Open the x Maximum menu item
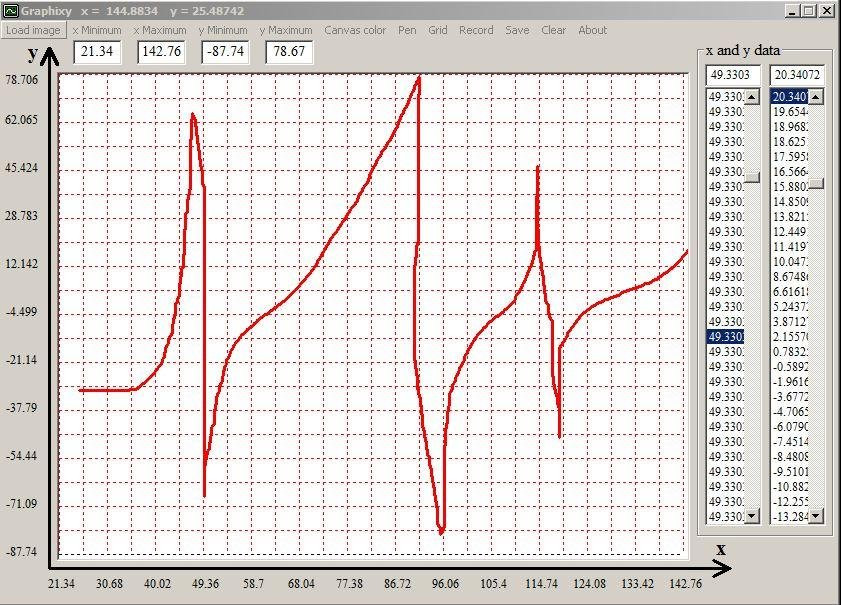 pyautogui.click(x=160, y=30)
